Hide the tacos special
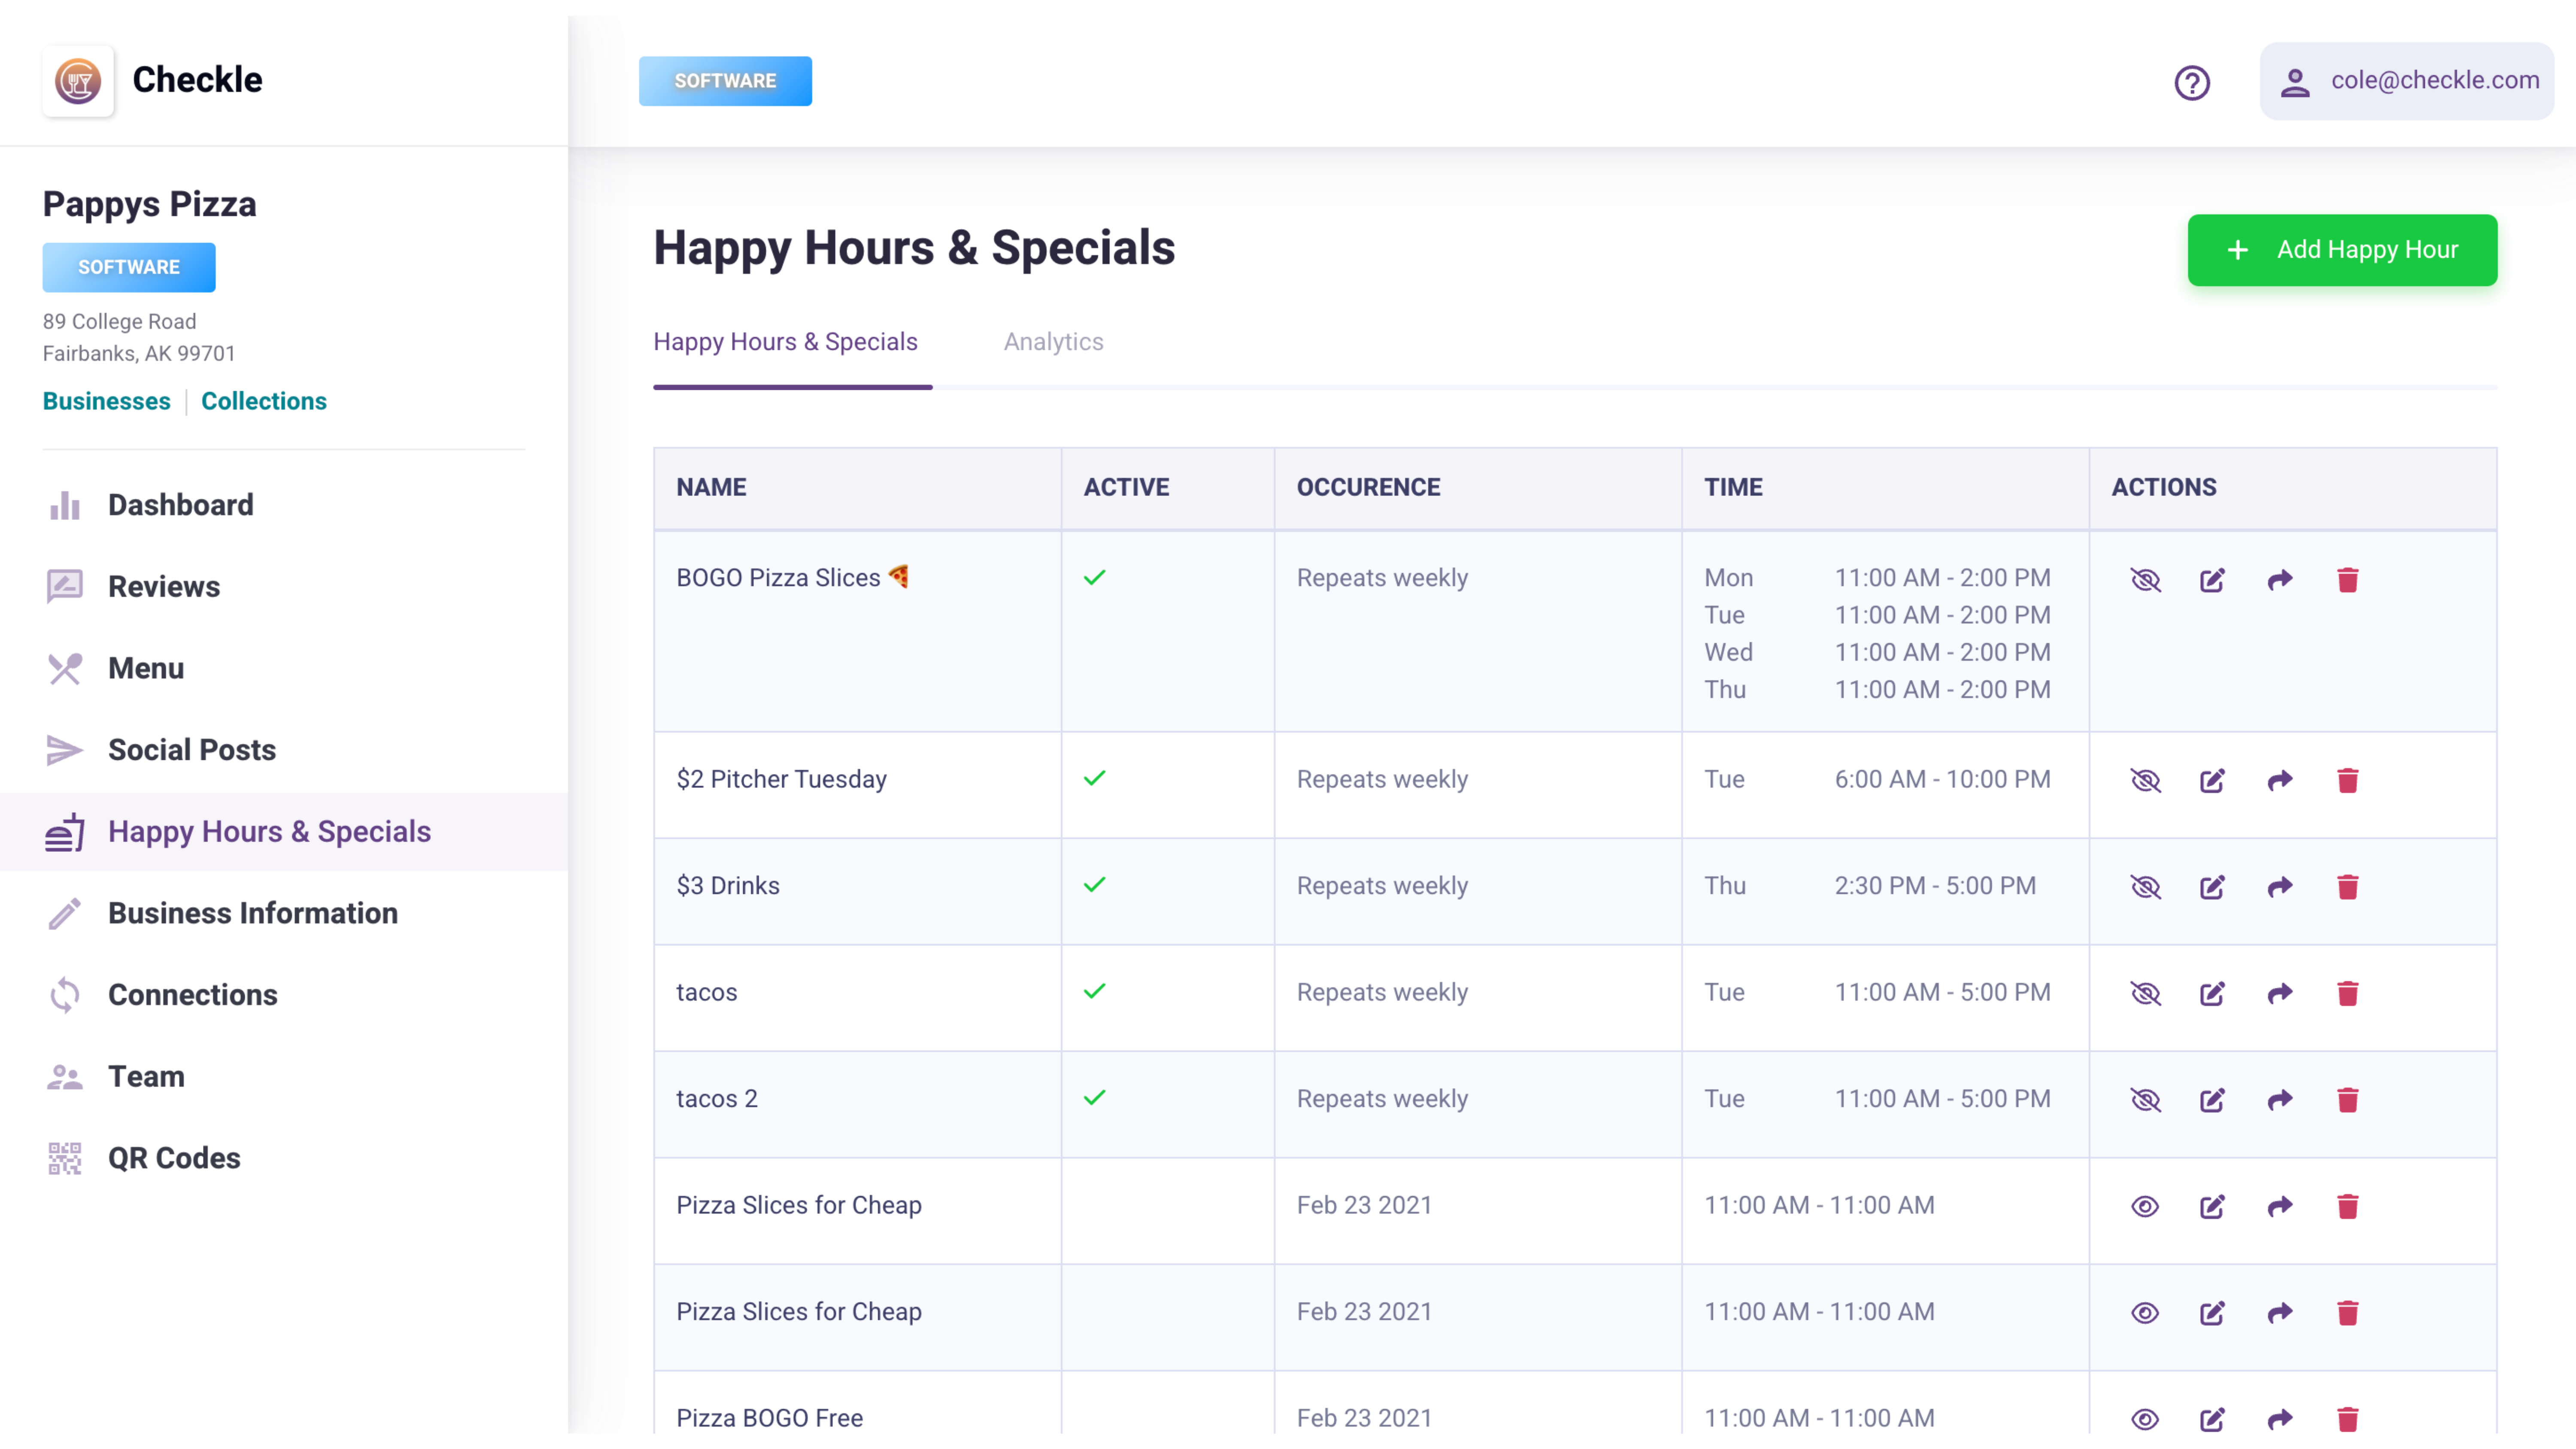Viewport: 2576px width, 1449px height. 2145,993
